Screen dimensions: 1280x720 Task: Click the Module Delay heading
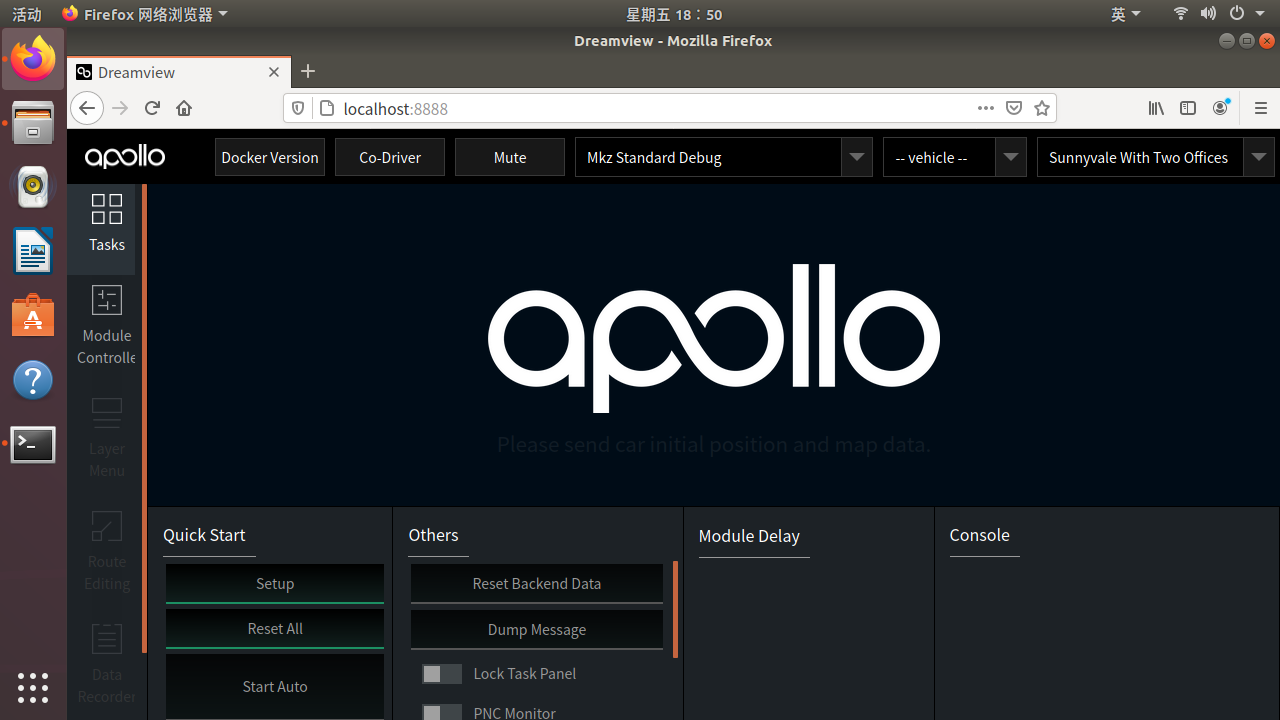pos(749,536)
